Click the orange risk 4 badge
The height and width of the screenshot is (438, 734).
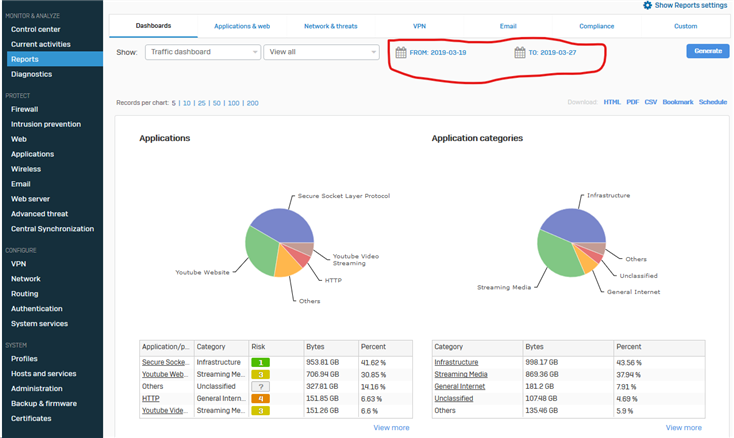pos(258,398)
